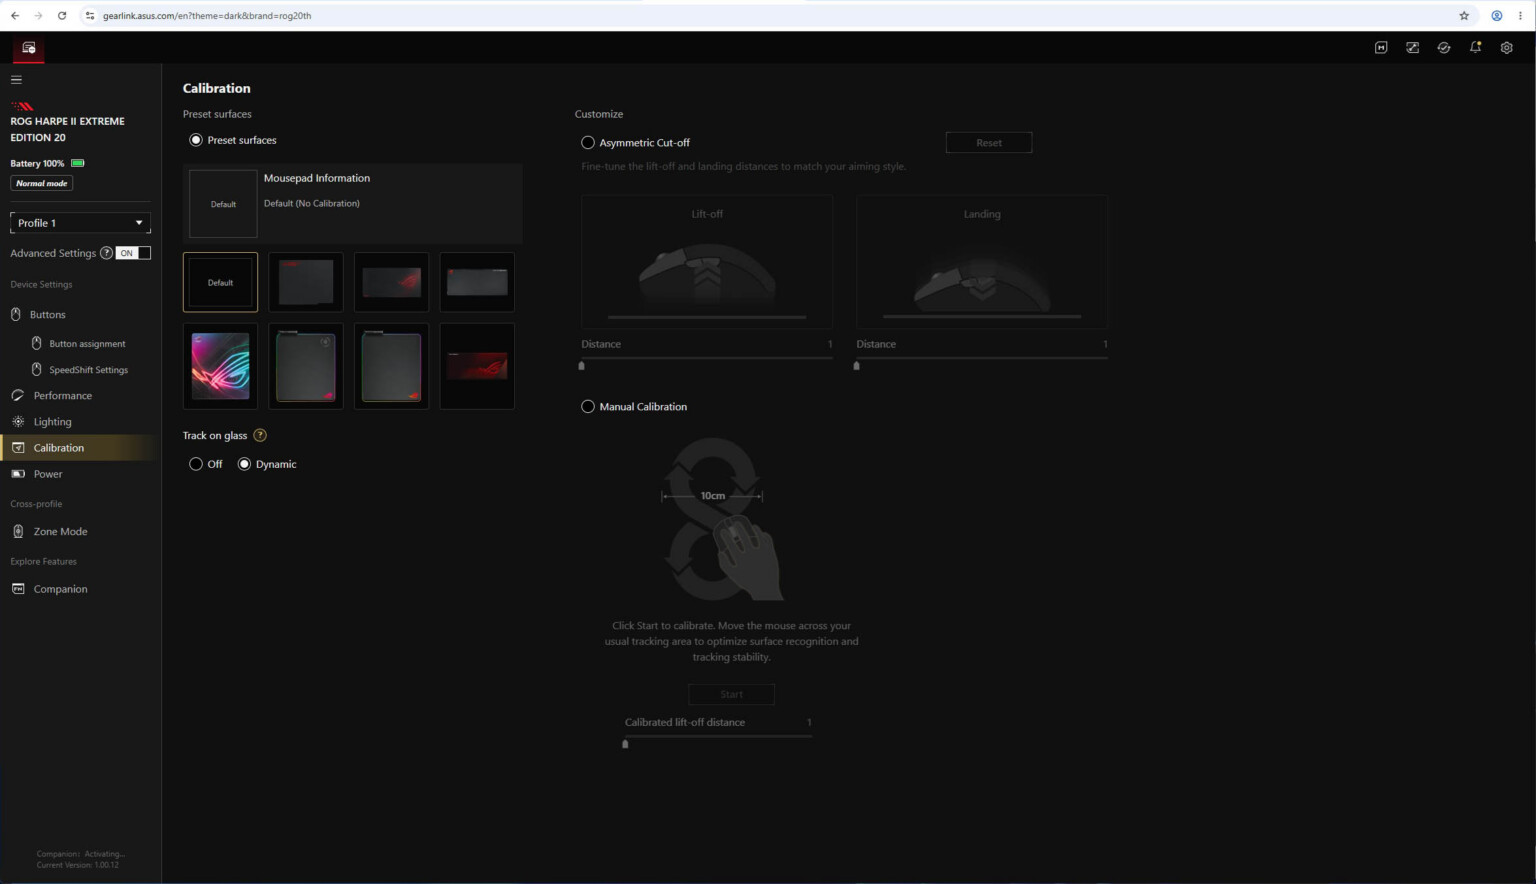Reload the page with the browser refresh icon
Screen dimensions: 1536x884
click(x=62, y=15)
